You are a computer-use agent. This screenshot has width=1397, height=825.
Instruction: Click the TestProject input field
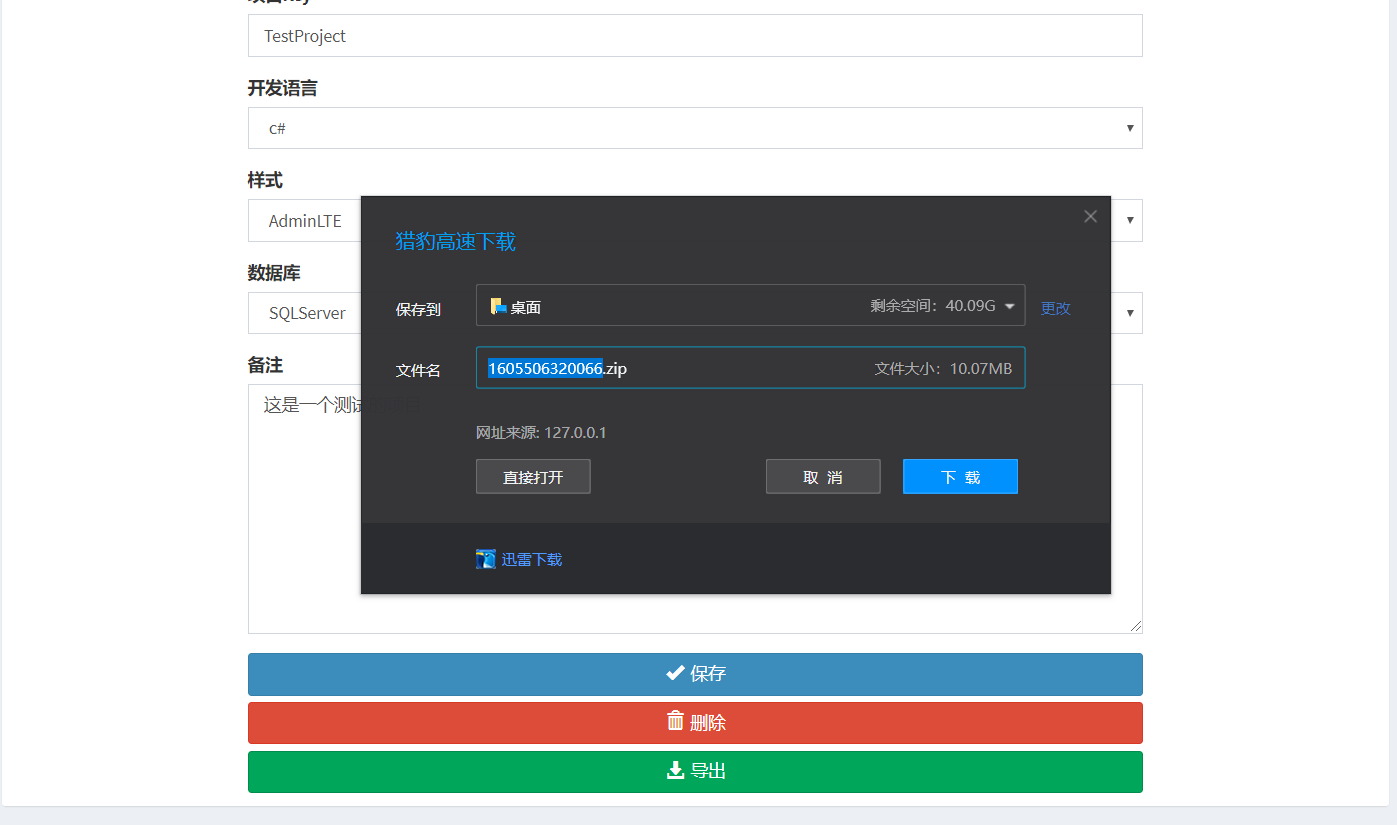(695, 36)
